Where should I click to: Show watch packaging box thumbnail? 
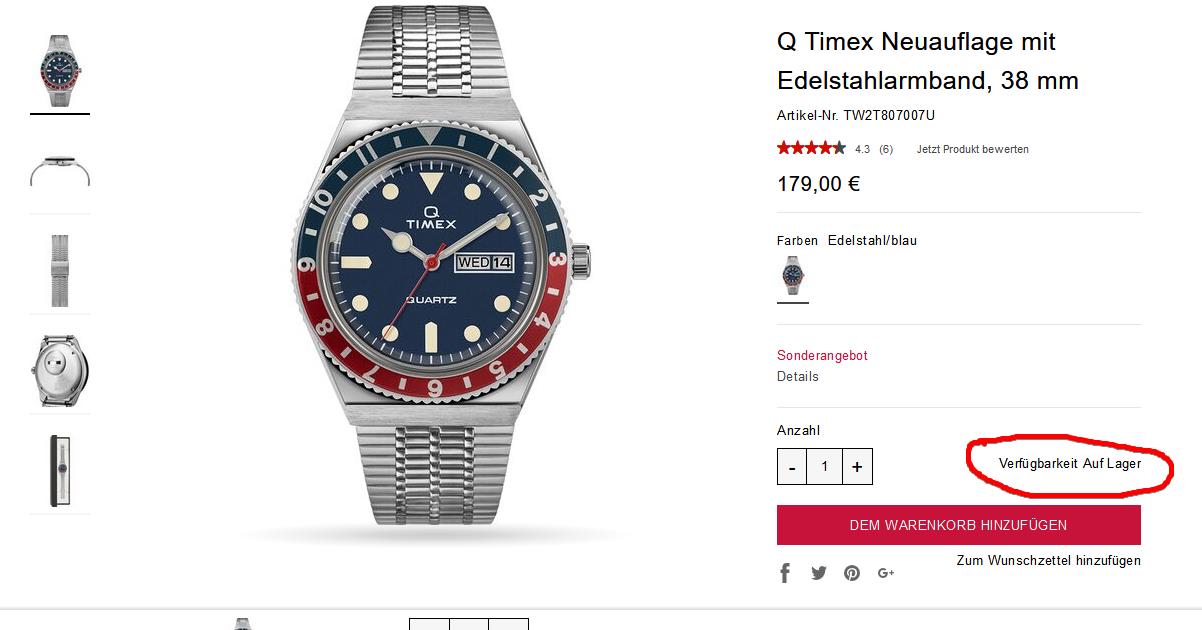pos(60,471)
